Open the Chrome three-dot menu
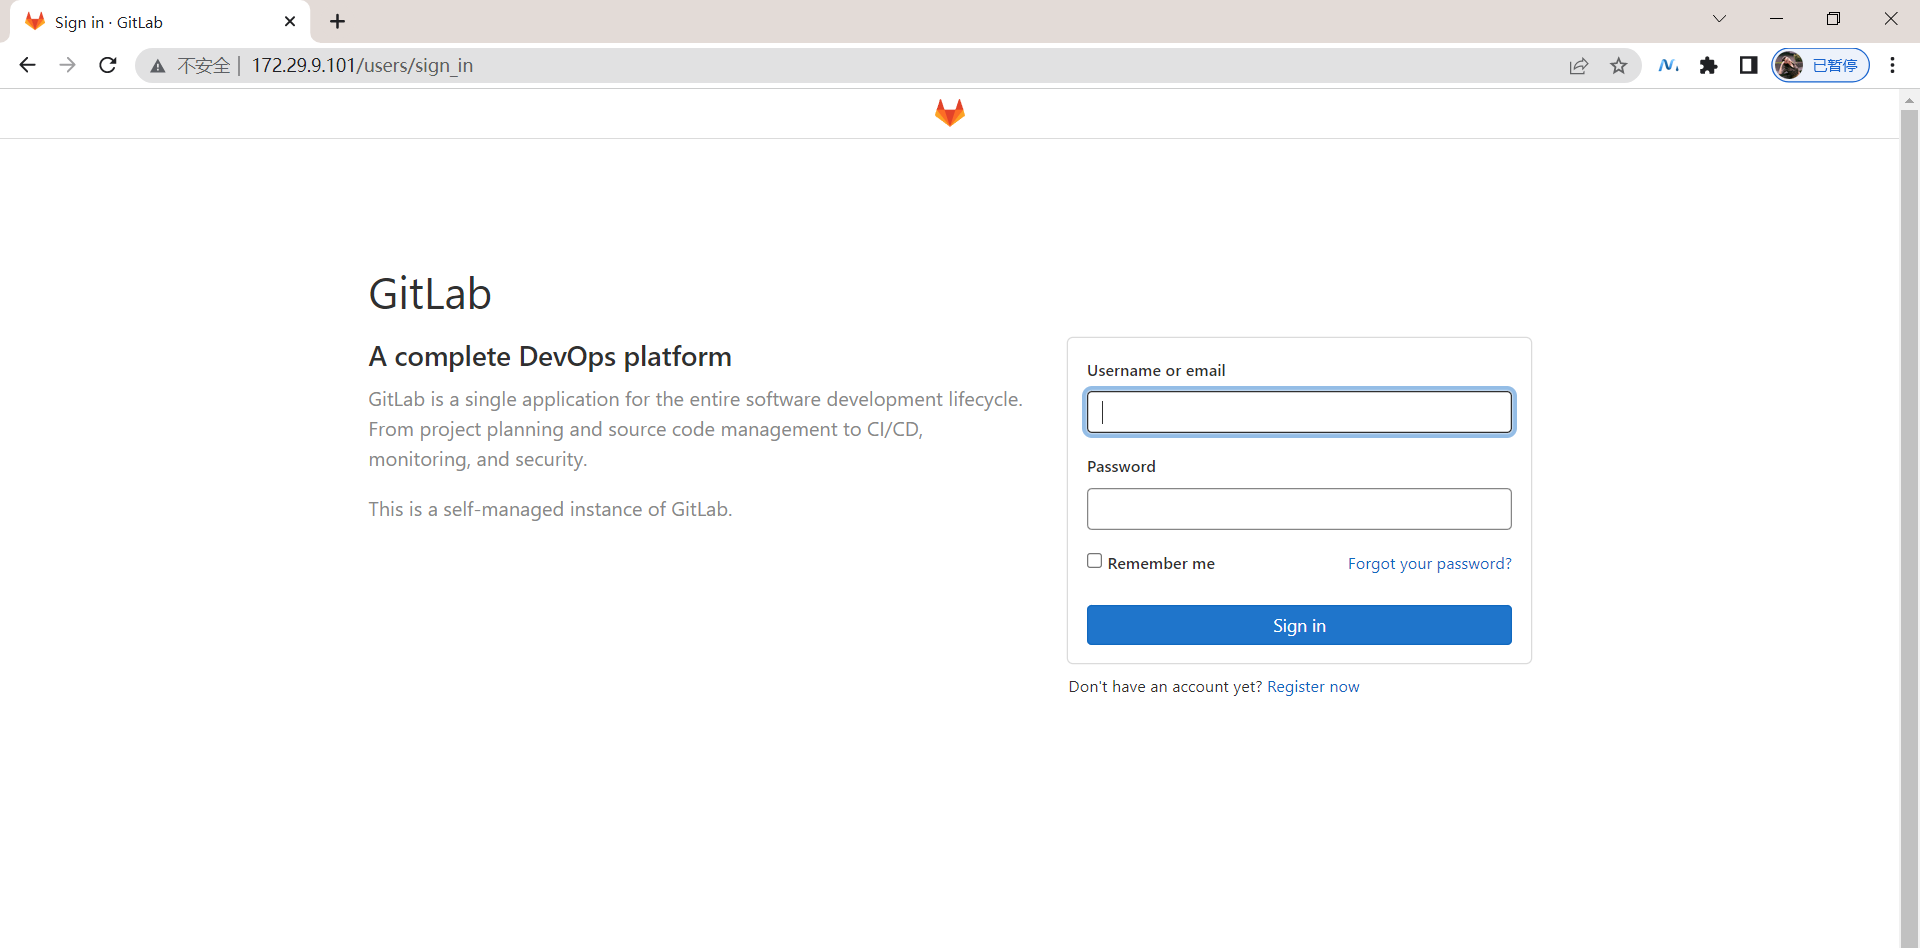 pos(1892,65)
